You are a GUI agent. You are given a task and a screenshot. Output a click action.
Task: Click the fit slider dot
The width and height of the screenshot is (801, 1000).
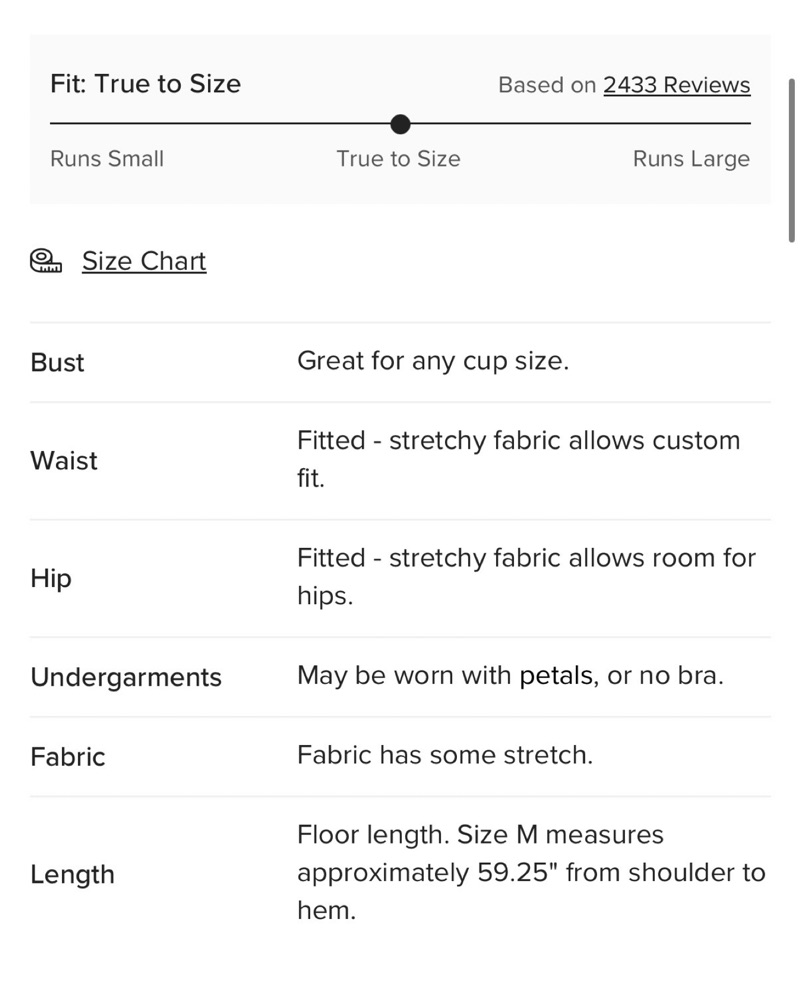(400, 124)
